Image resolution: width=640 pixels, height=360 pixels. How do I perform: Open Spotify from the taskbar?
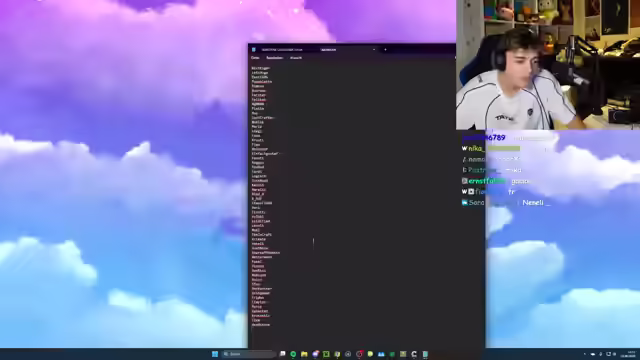click(x=293, y=354)
